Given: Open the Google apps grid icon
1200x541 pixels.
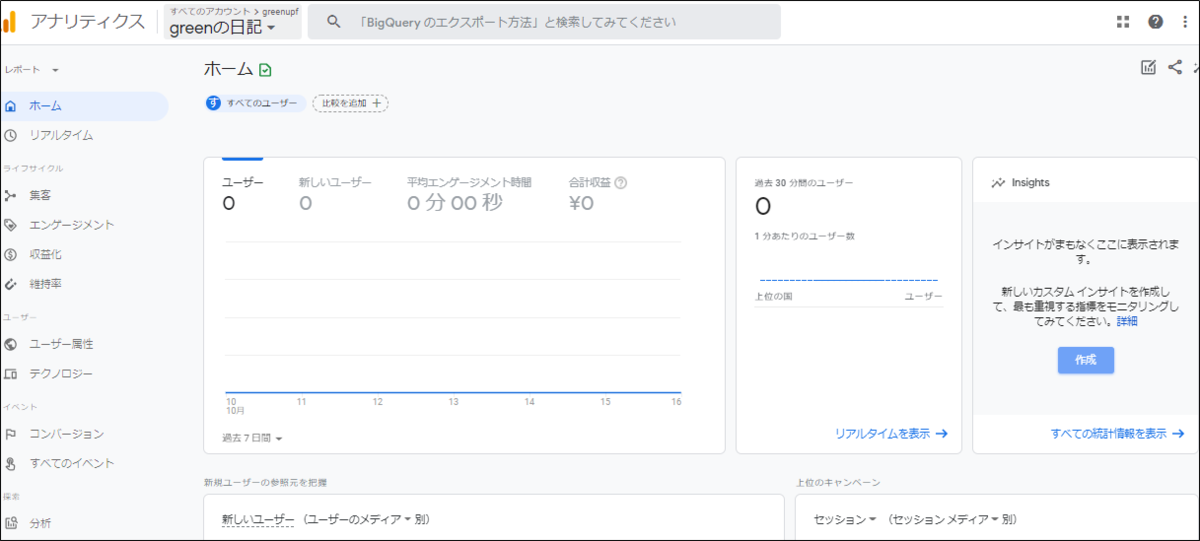Looking at the screenshot, I should coord(1123,22).
